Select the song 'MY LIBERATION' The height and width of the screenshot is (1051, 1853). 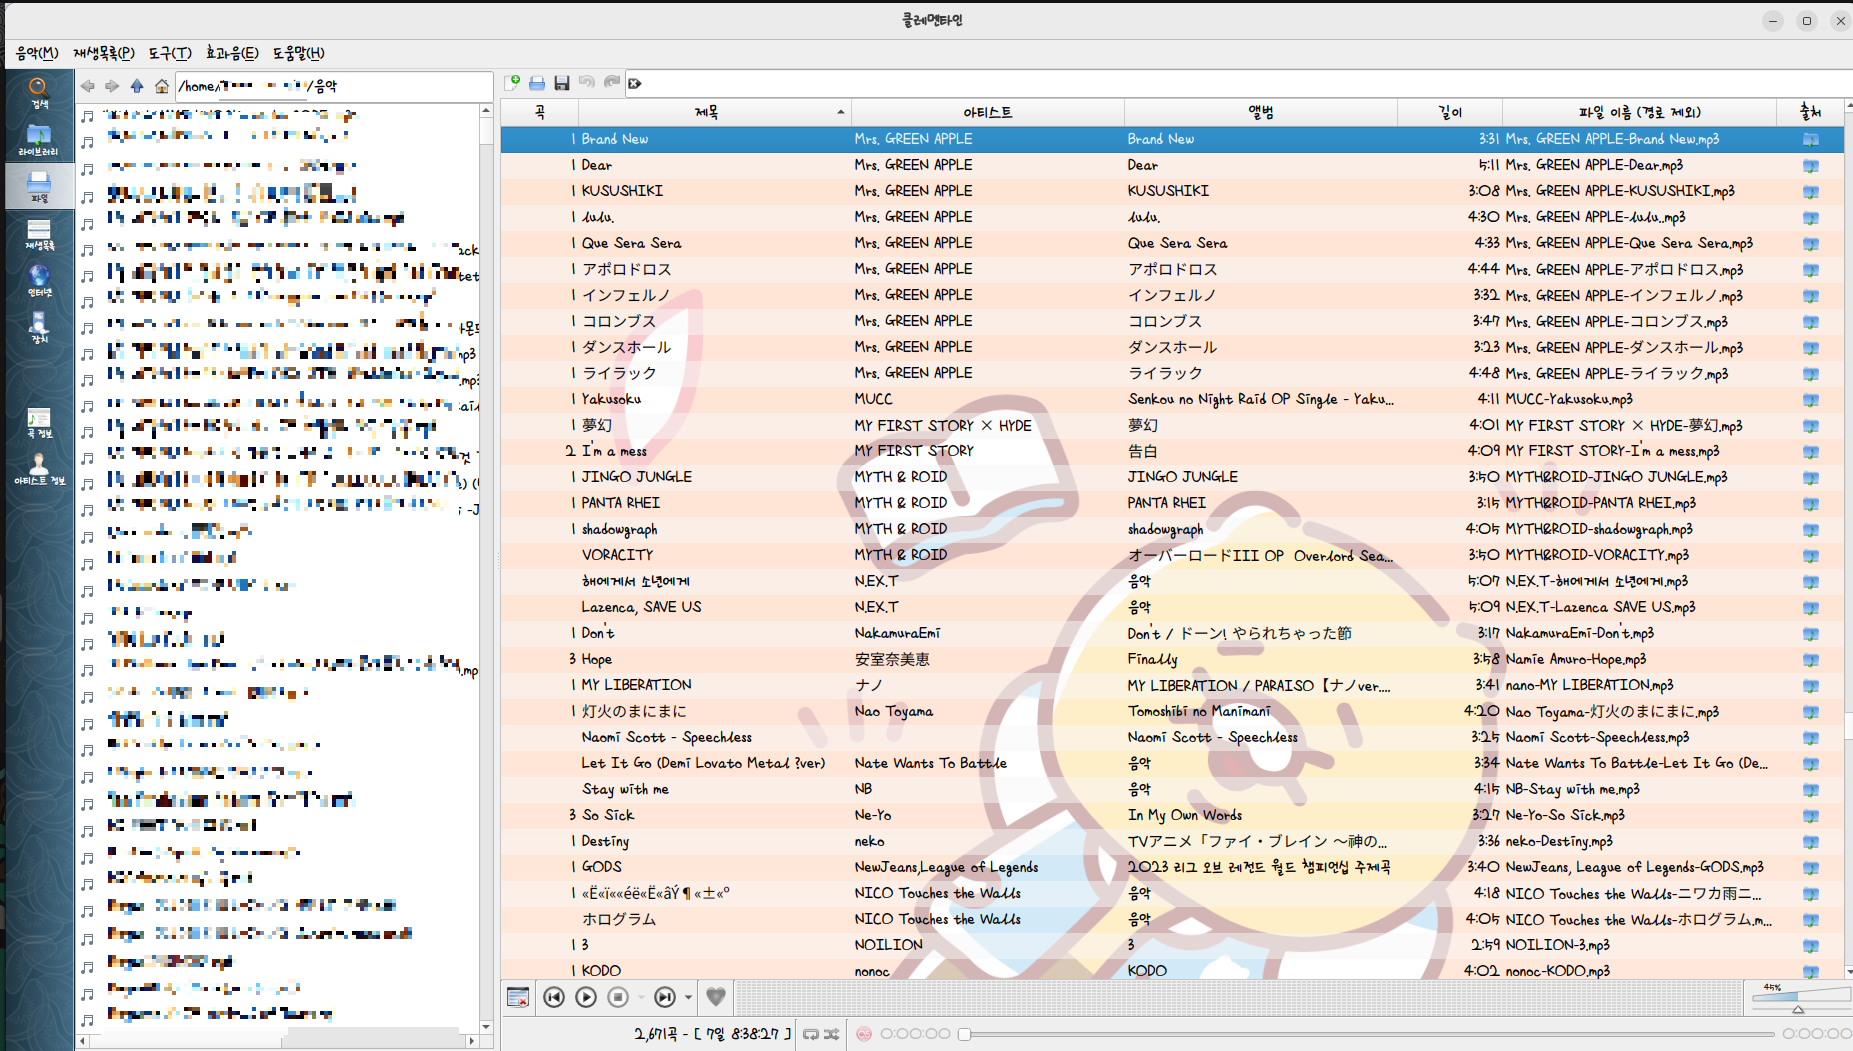pyautogui.click(x=1172, y=685)
